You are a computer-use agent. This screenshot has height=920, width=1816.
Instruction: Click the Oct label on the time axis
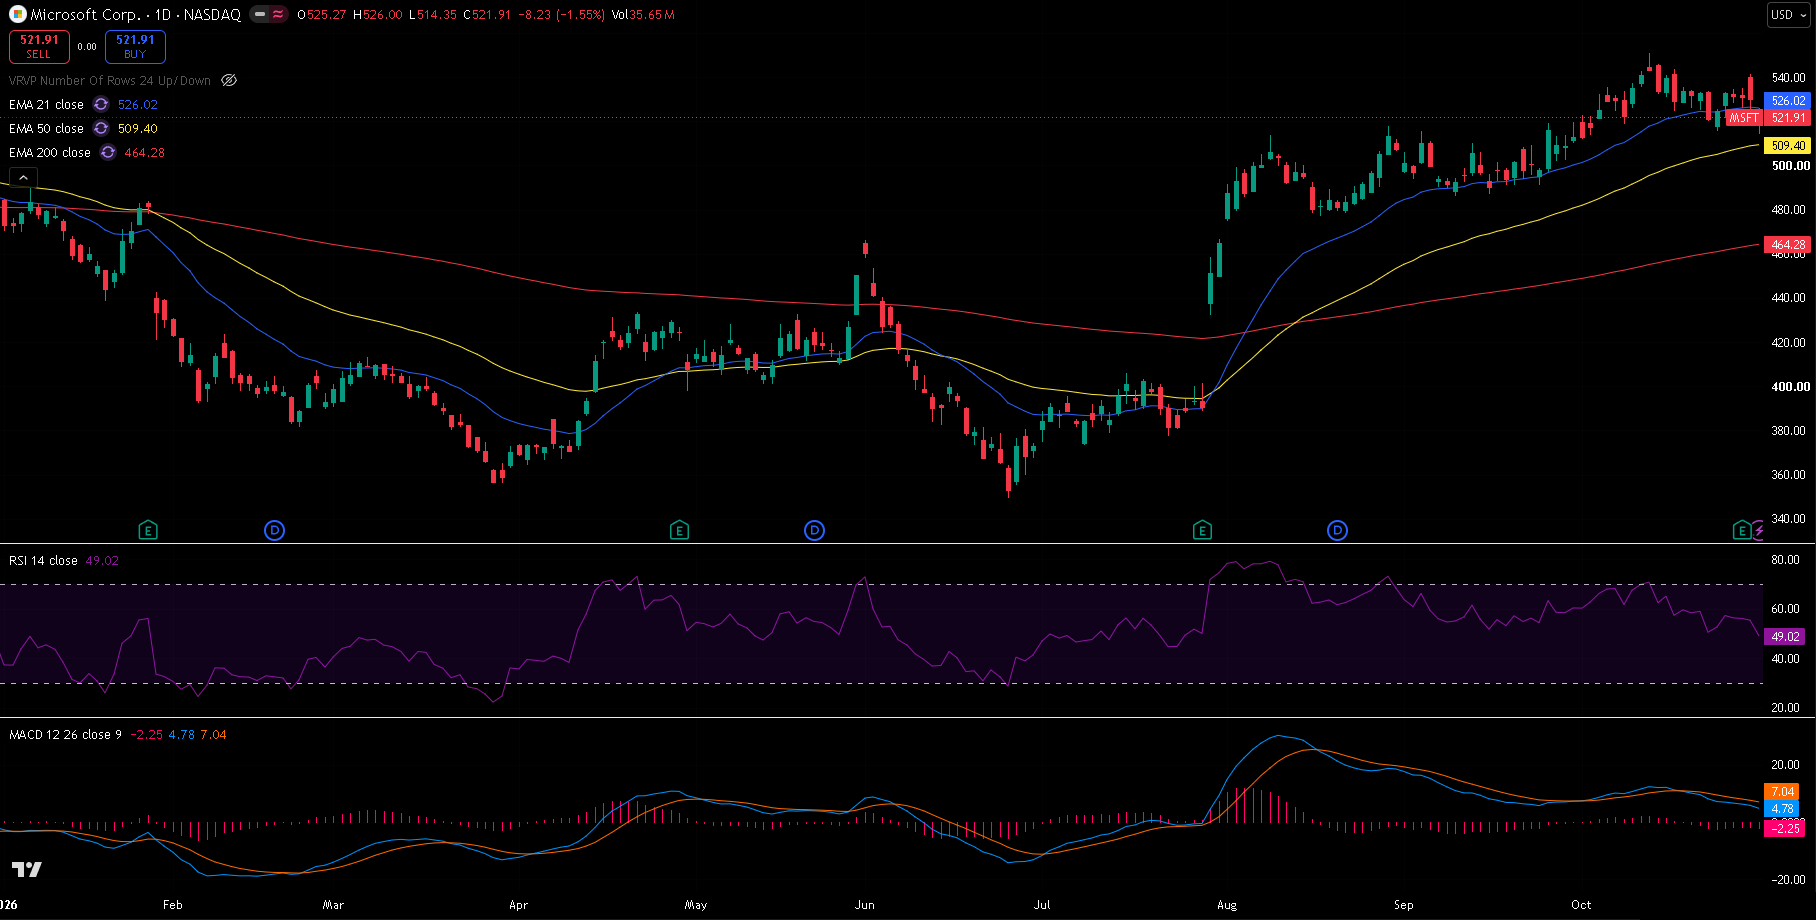coord(1581,904)
